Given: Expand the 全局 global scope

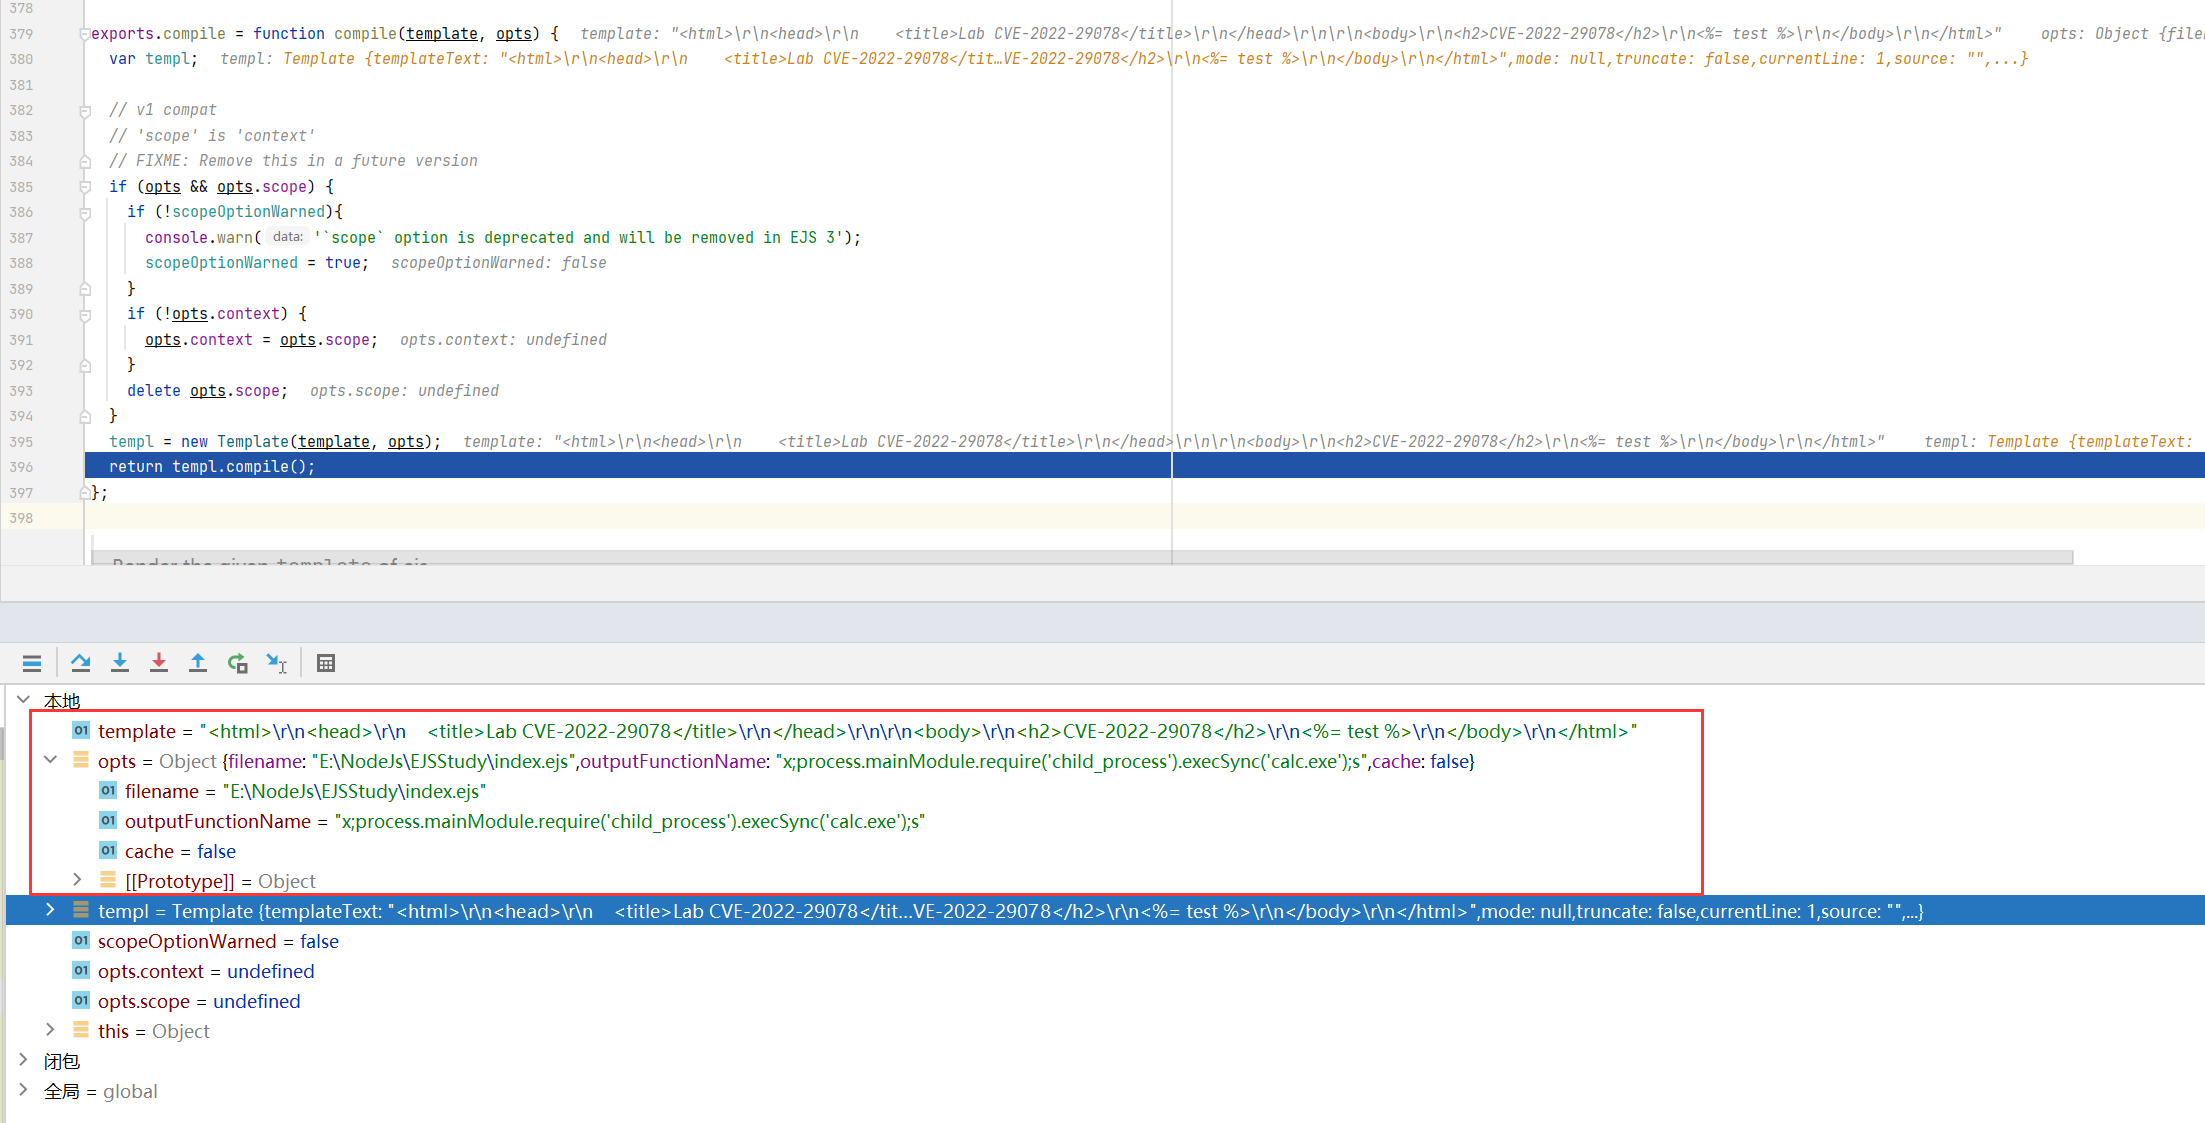Looking at the screenshot, I should [23, 1089].
